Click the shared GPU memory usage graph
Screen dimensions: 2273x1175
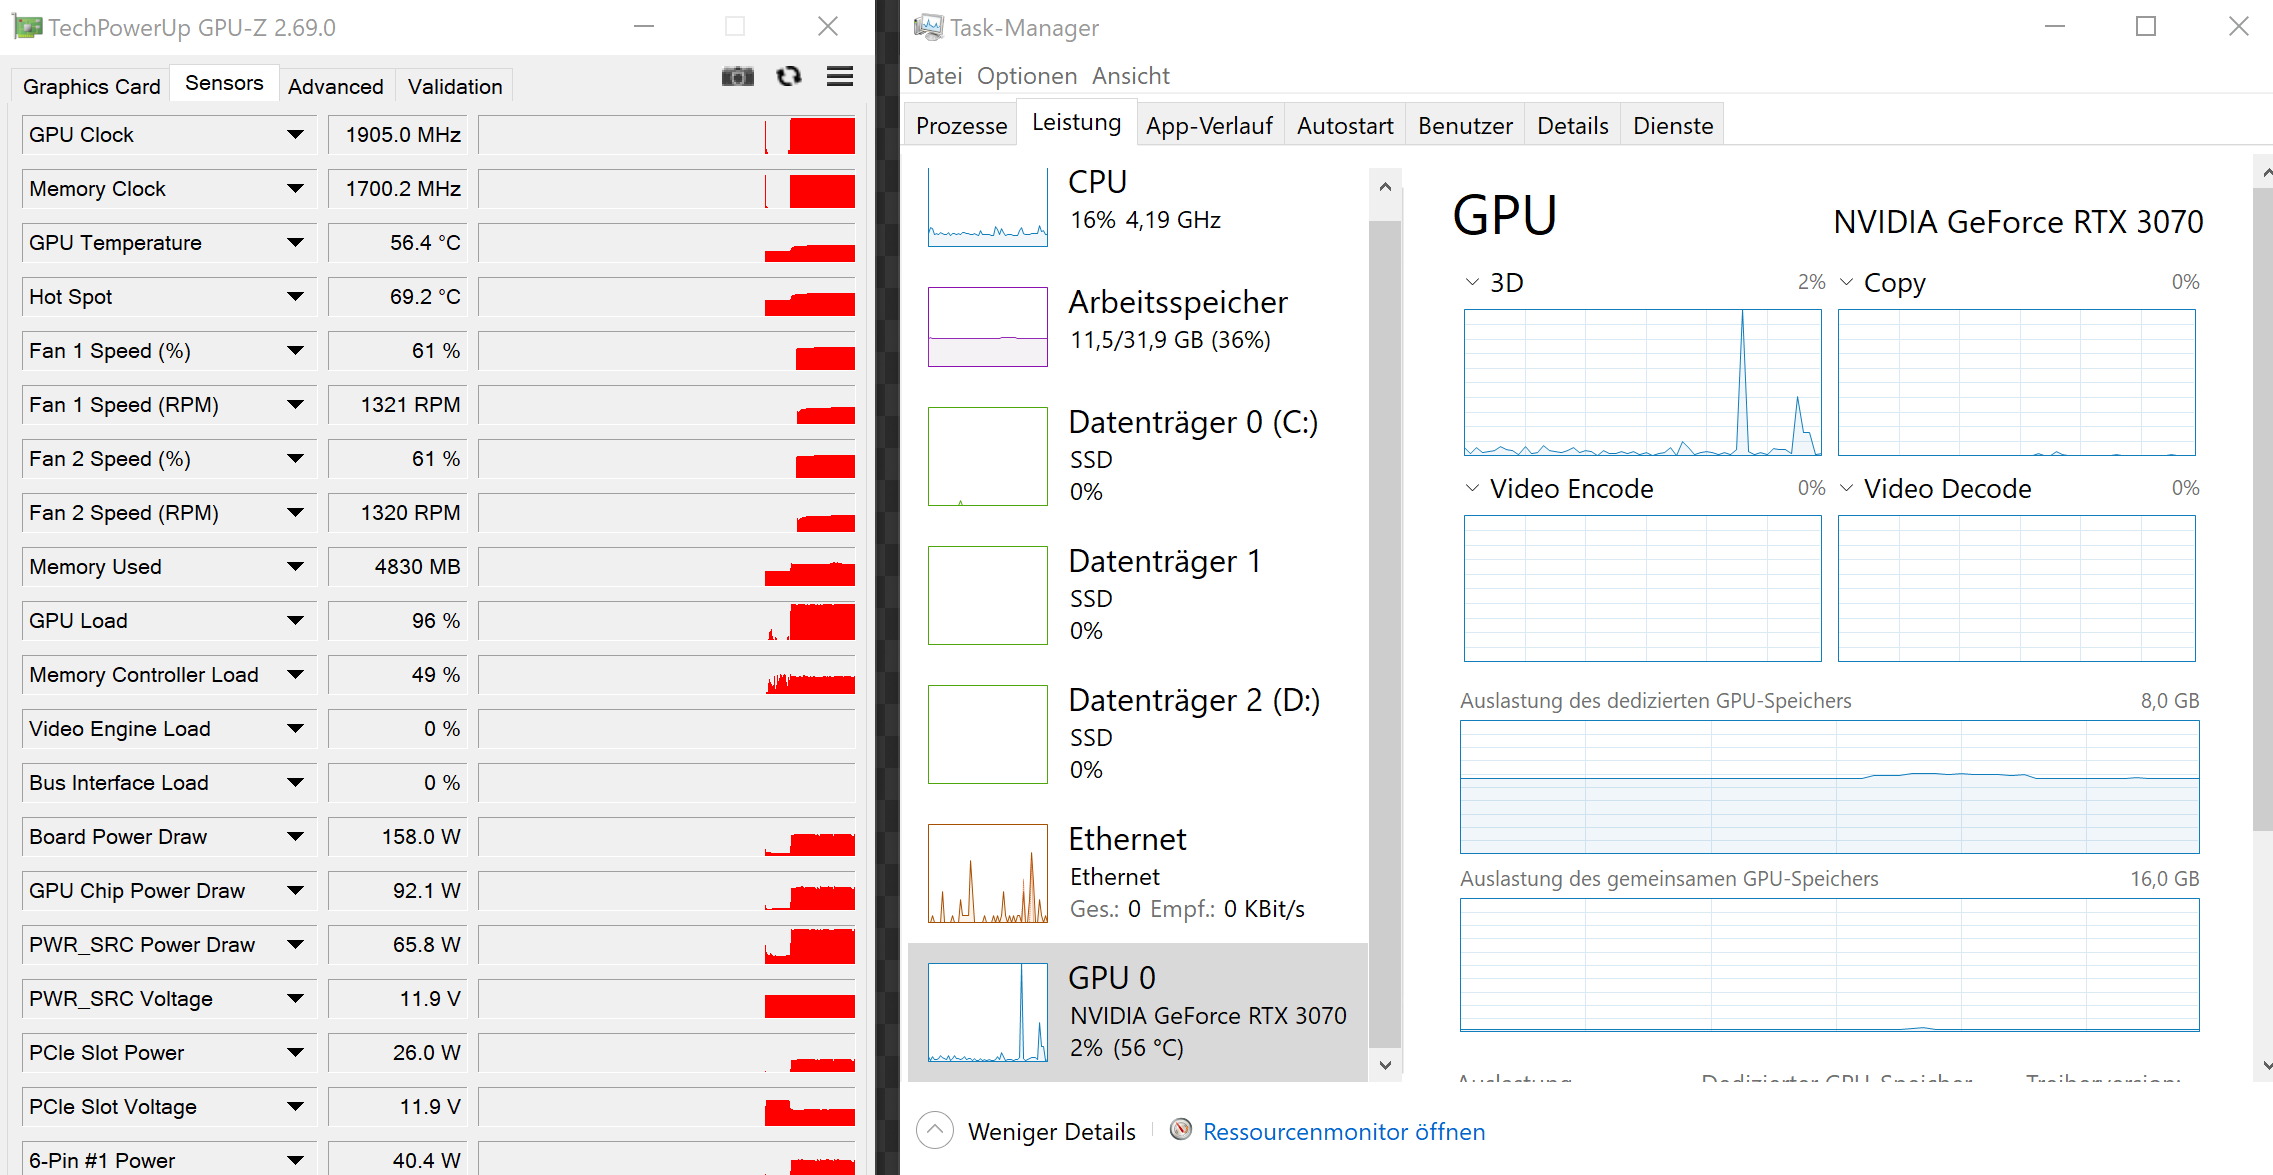point(1829,964)
